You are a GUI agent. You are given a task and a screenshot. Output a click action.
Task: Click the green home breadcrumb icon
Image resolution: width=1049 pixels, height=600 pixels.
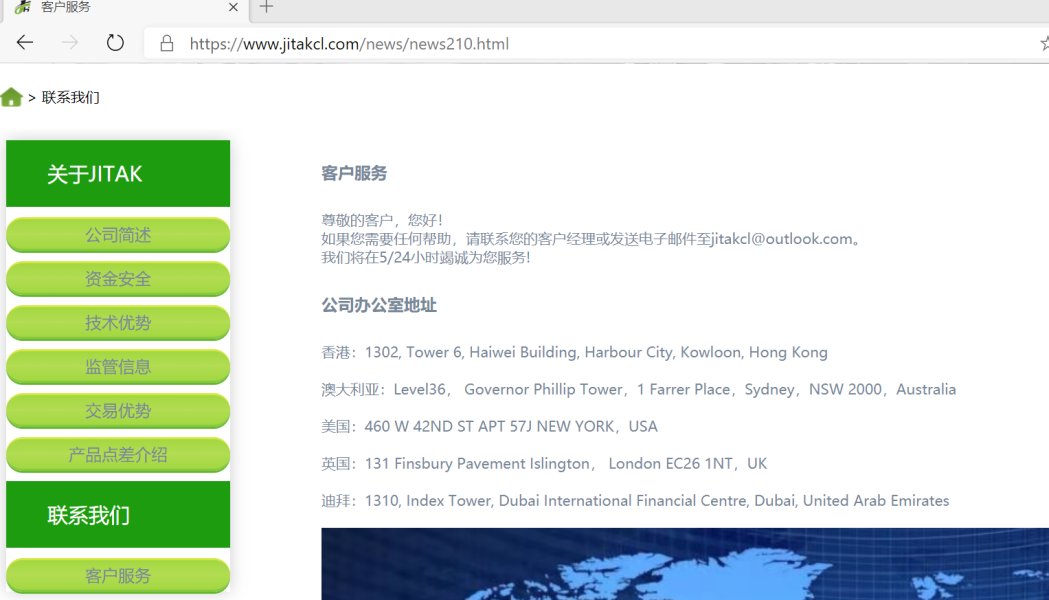click(x=11, y=98)
